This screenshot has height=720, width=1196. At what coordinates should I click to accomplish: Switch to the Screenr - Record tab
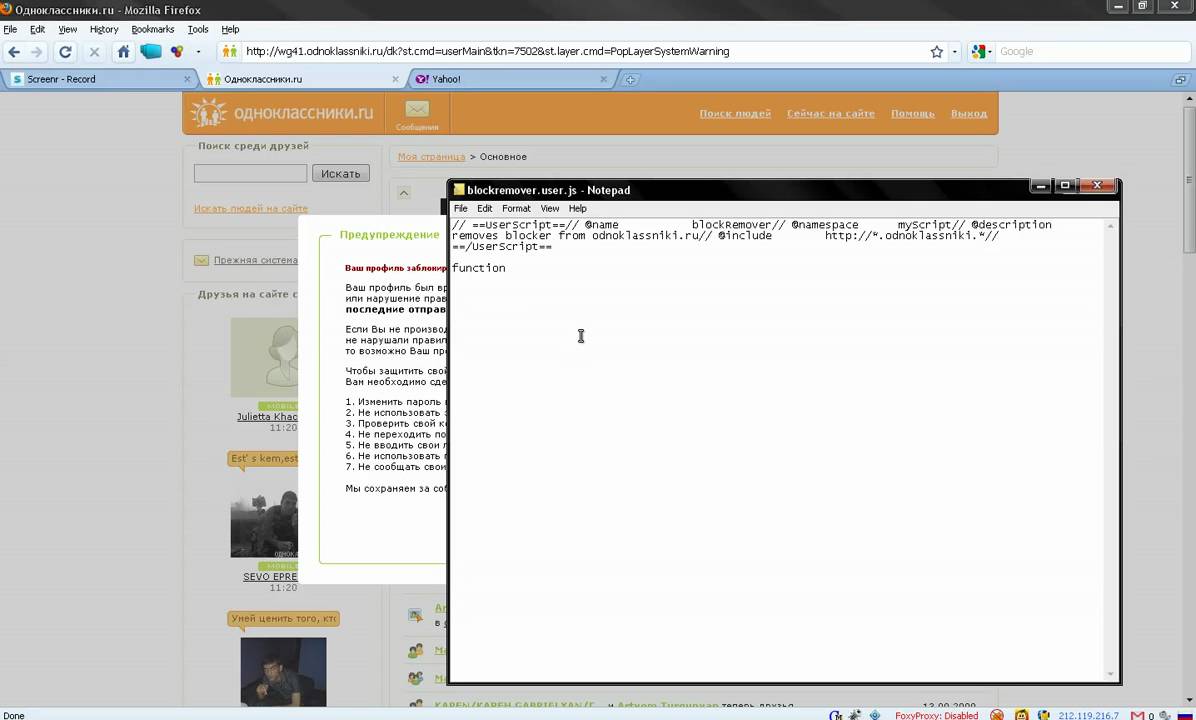point(99,79)
